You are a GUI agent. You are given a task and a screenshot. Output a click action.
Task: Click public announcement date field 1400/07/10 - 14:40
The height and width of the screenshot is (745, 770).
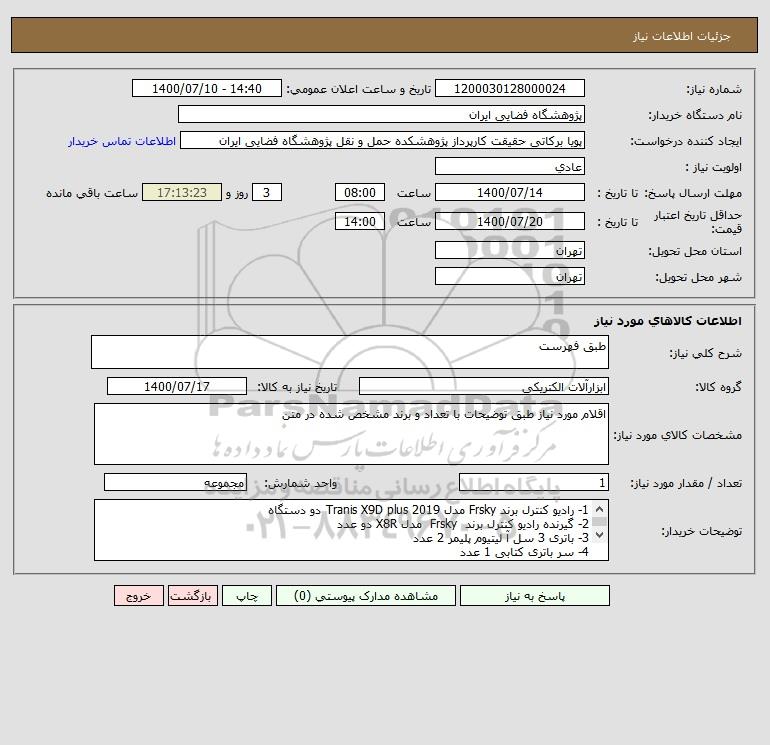click(x=207, y=88)
